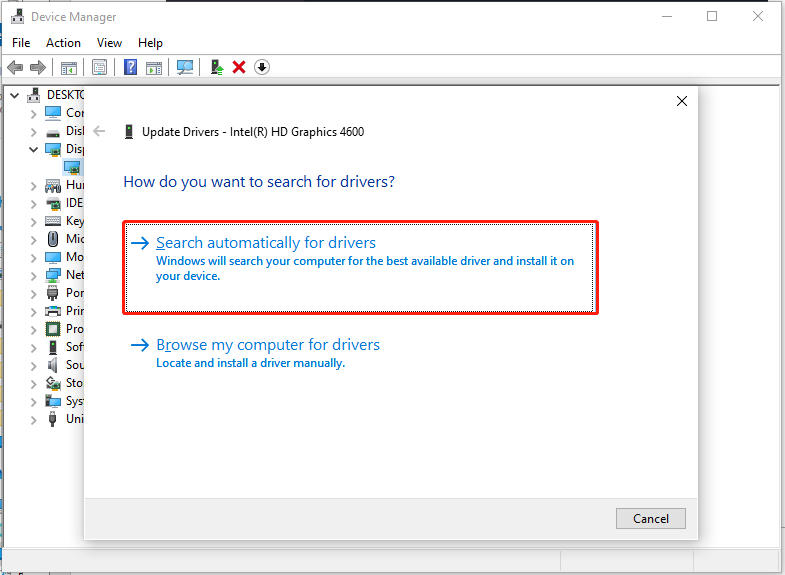Open the Action menu
This screenshot has width=785, height=575.
(63, 43)
